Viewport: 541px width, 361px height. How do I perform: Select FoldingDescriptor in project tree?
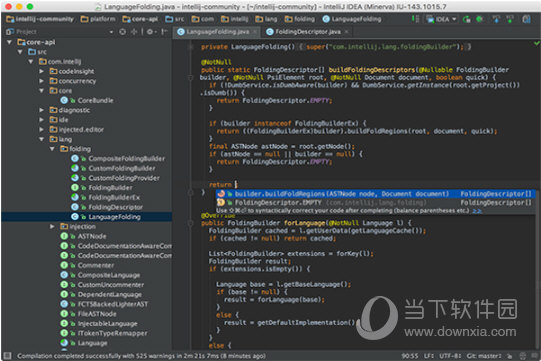pos(107,207)
